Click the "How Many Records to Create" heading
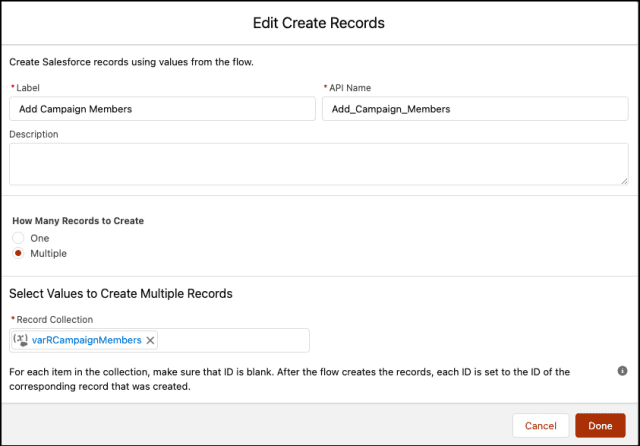 [x=78, y=221]
